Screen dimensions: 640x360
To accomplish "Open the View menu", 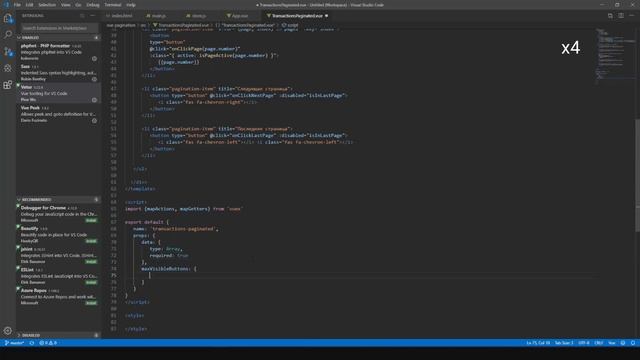I will pos(65,5).
